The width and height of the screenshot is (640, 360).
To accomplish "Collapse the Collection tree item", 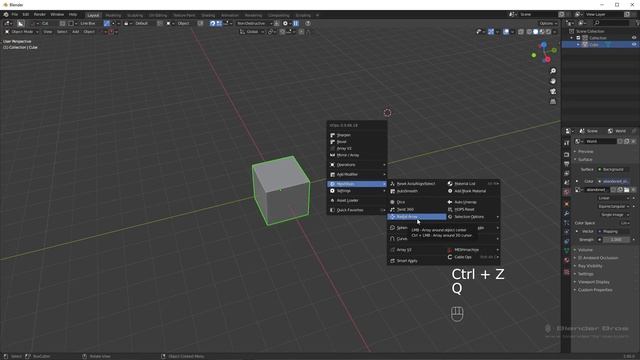I will 572,38.
